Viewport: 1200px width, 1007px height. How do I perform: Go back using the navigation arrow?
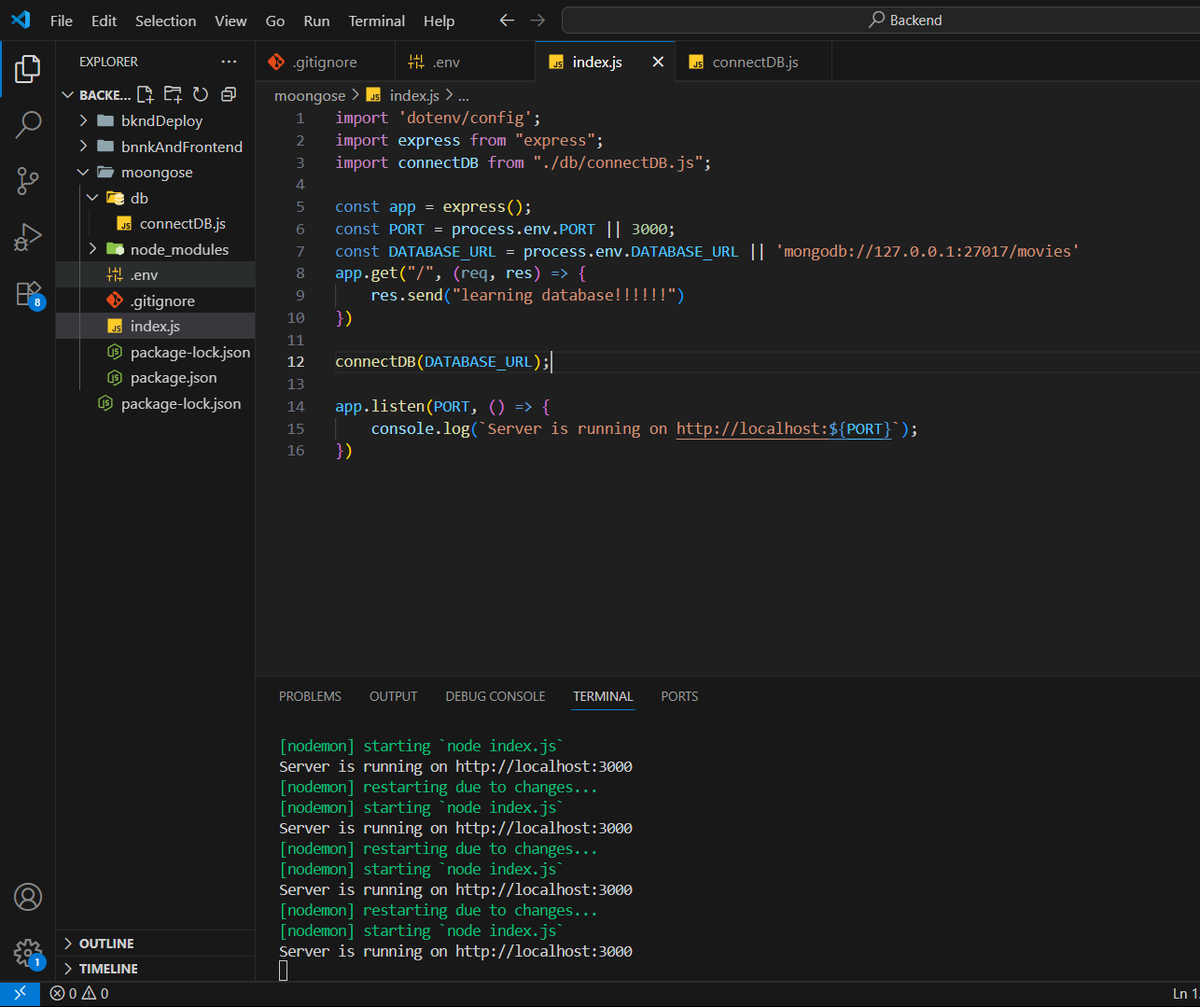(507, 20)
